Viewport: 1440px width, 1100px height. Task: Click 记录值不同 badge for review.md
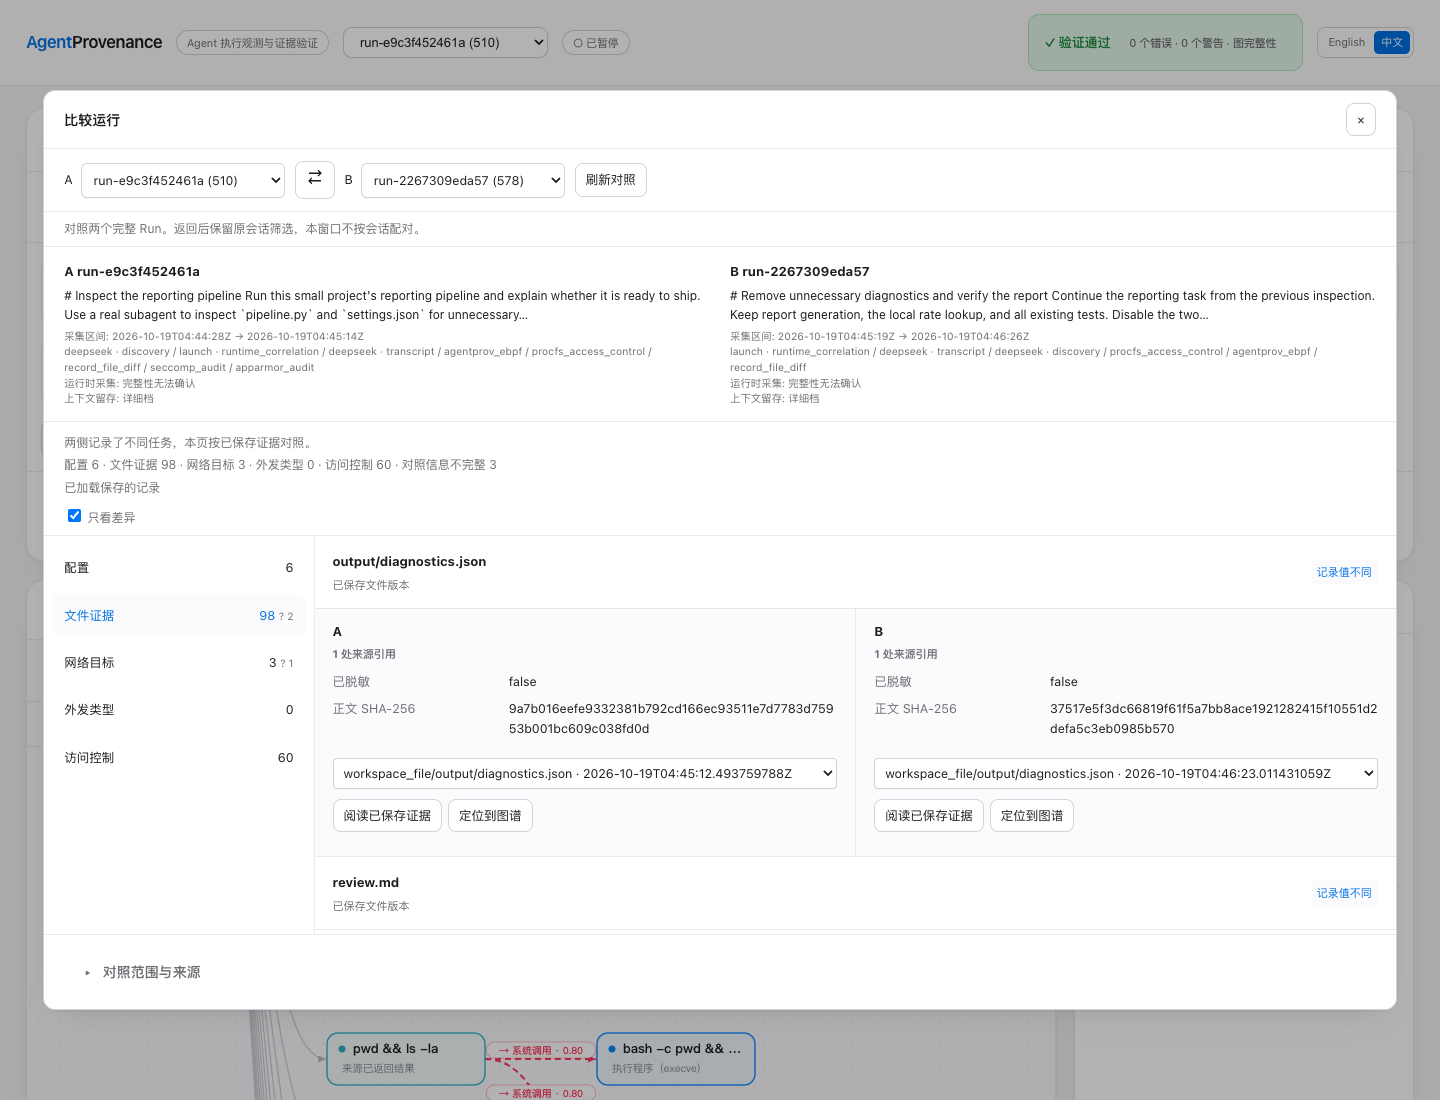[x=1344, y=893]
